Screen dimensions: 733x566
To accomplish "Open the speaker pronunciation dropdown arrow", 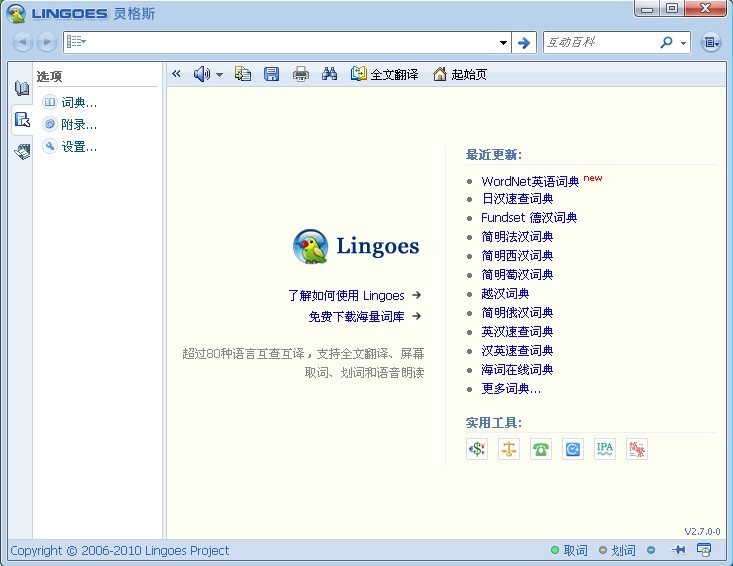I will pos(219,75).
